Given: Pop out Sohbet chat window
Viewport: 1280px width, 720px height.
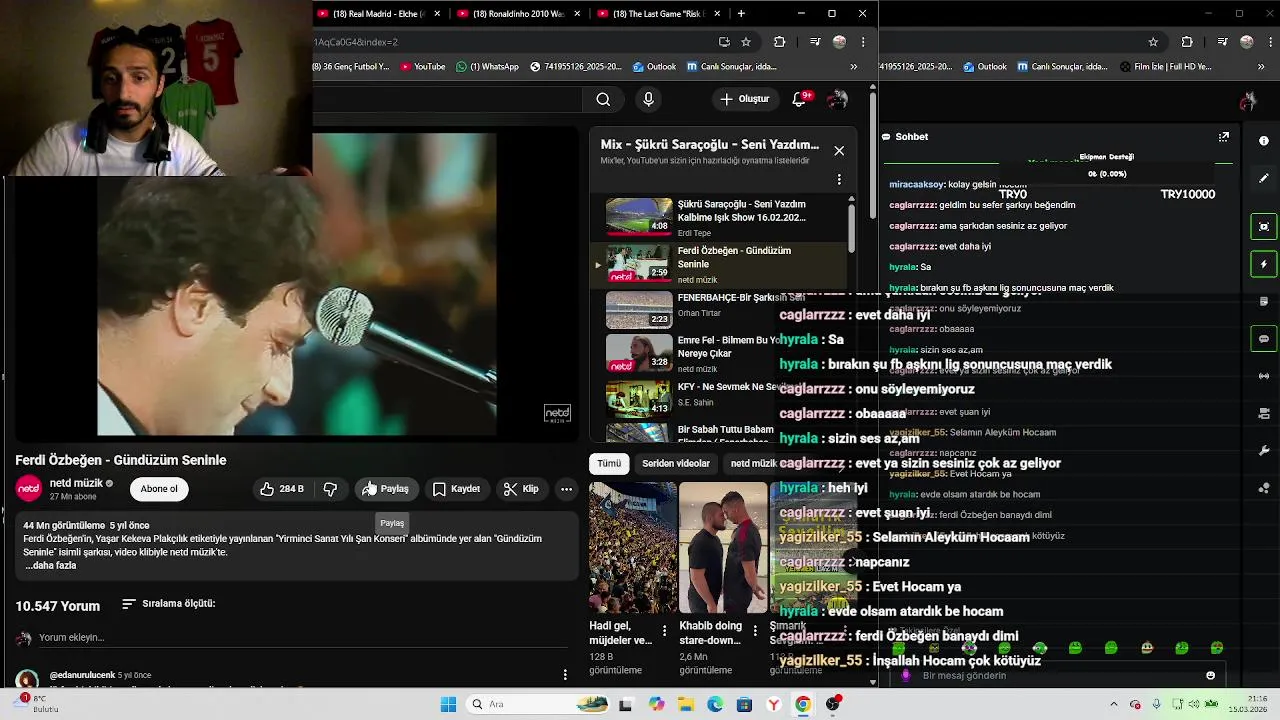Looking at the screenshot, I should coord(1223,137).
